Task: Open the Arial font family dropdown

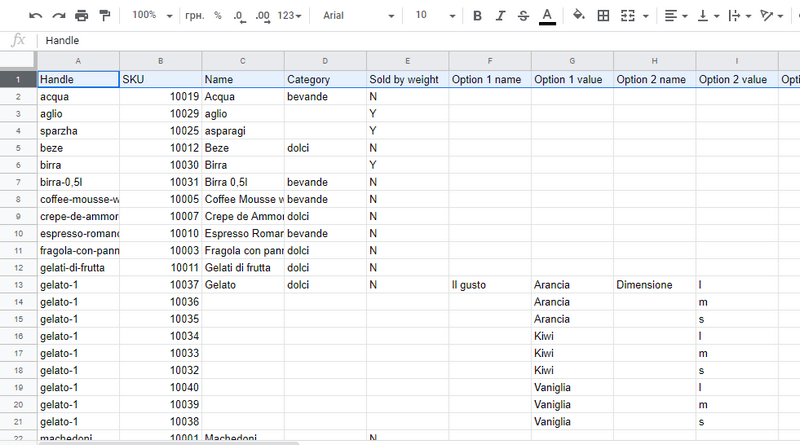Action: [358, 16]
